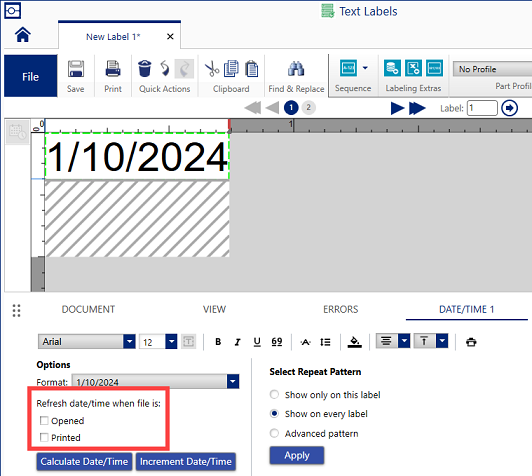Click the Excel import Labeling Extras icon
Image resolution: width=532 pixels, height=476 pixels.
[413, 68]
